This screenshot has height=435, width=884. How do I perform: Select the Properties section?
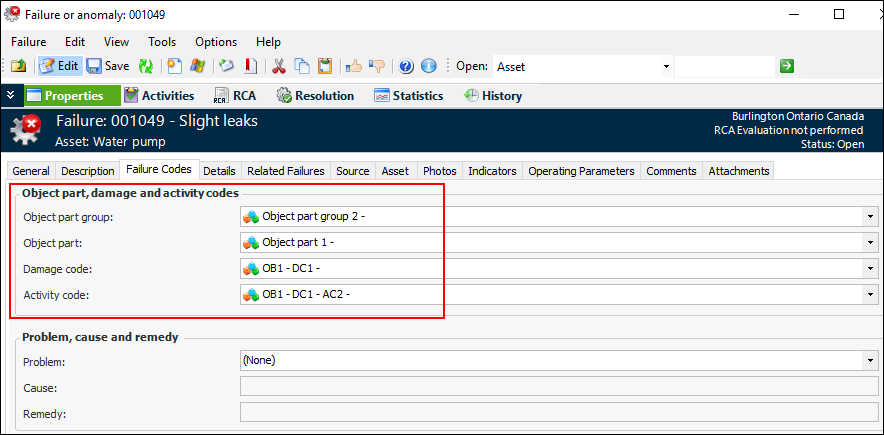pyautogui.click(x=72, y=96)
